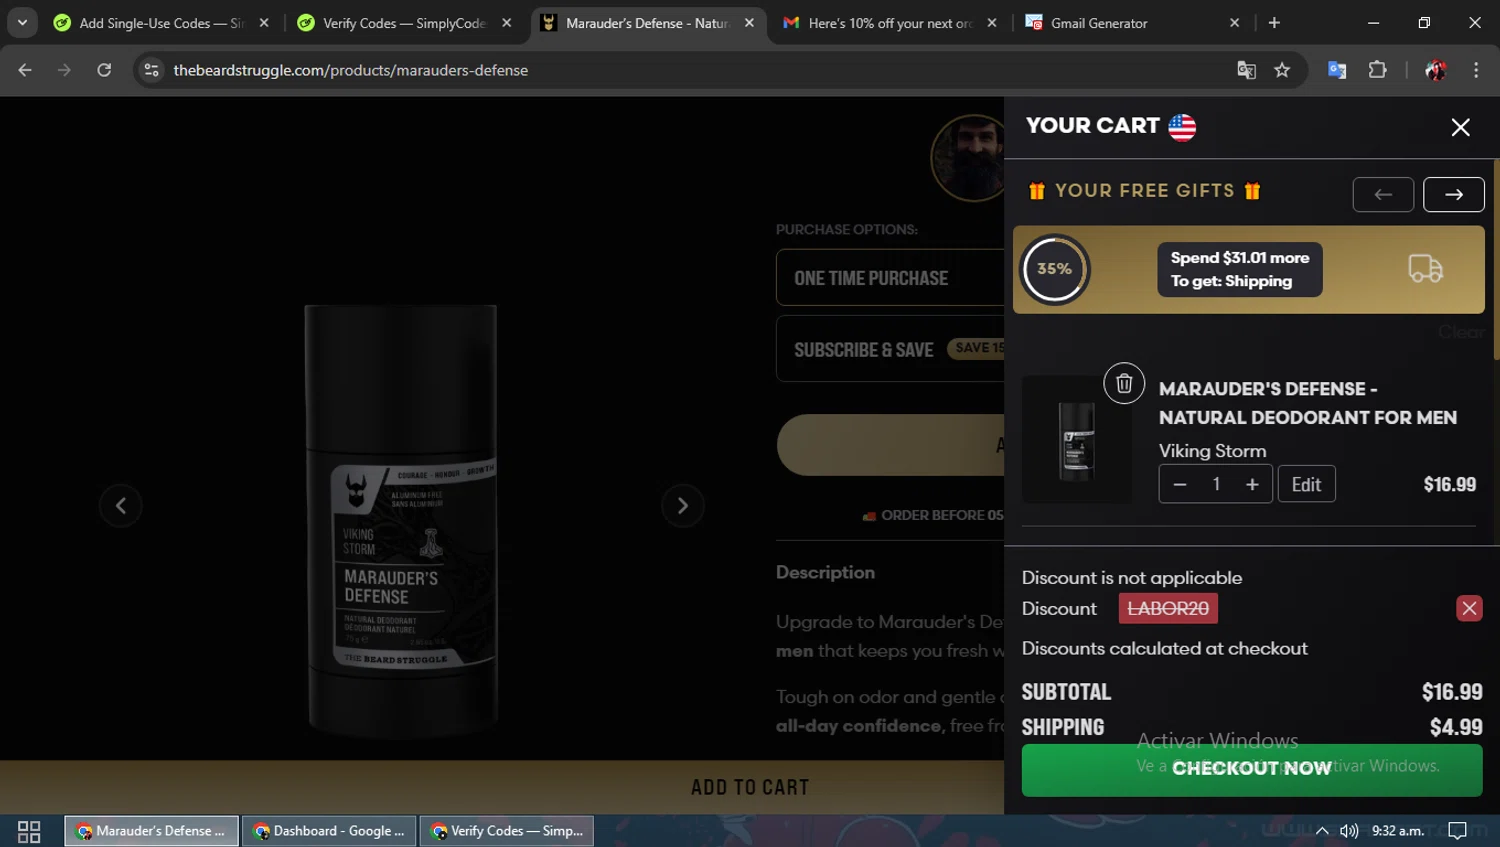Viewport: 1500px width, 847px height.
Task: Close the Marauder's Defense browser tab
Action: tap(749, 23)
